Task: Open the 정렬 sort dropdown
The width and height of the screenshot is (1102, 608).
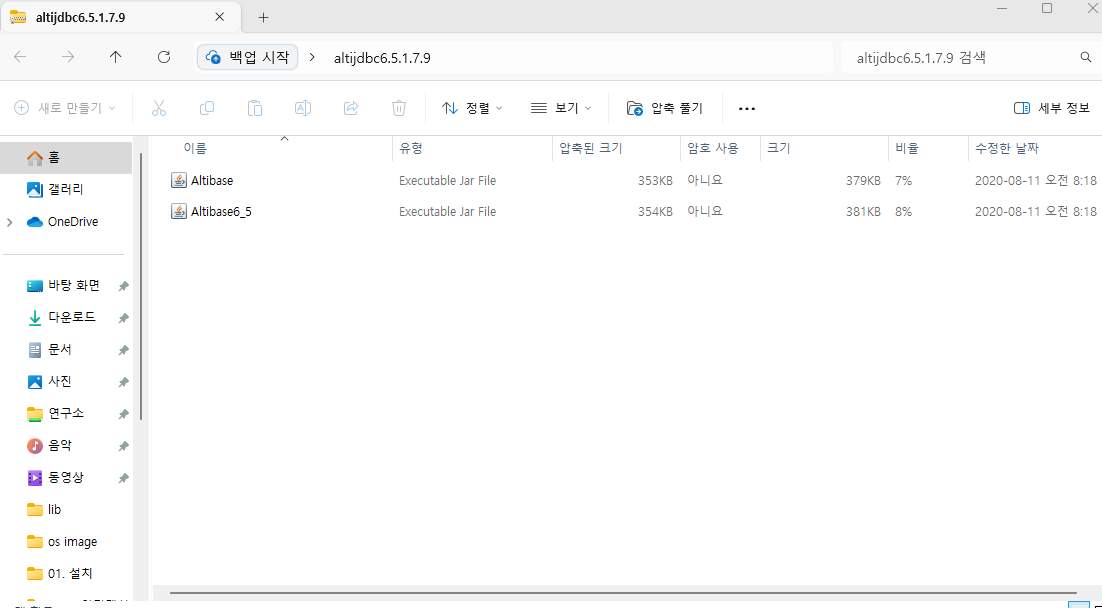Action: pos(472,108)
